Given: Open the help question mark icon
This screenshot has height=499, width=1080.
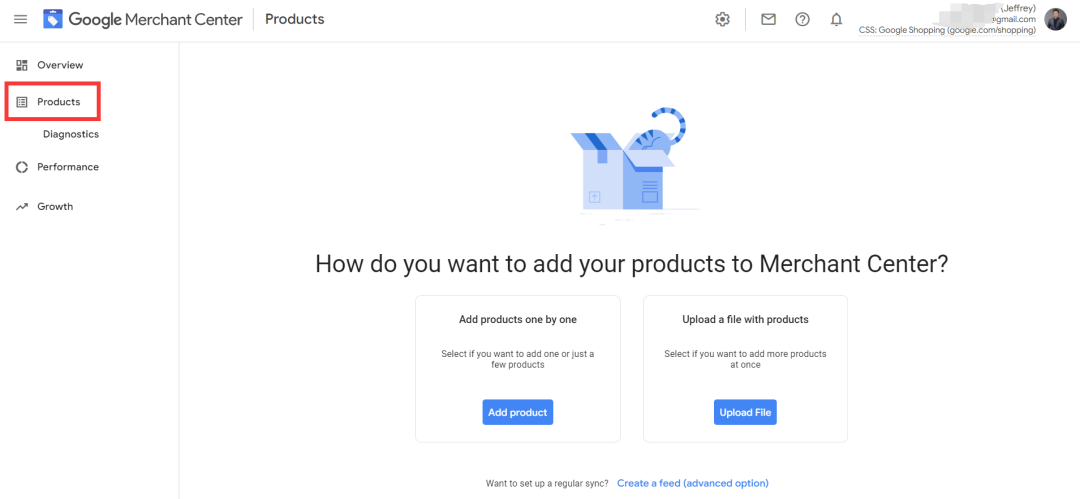Looking at the screenshot, I should 802,19.
